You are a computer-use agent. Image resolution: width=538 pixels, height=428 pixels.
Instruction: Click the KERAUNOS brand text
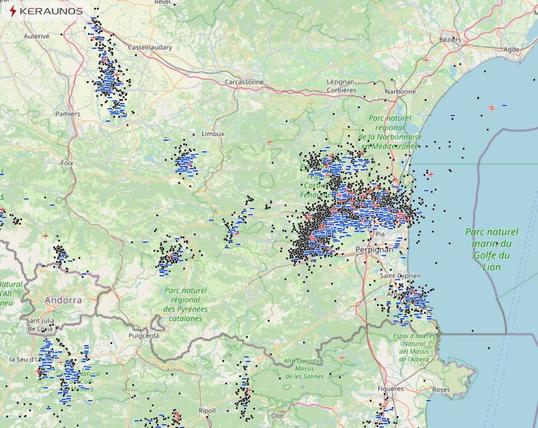(x=51, y=11)
